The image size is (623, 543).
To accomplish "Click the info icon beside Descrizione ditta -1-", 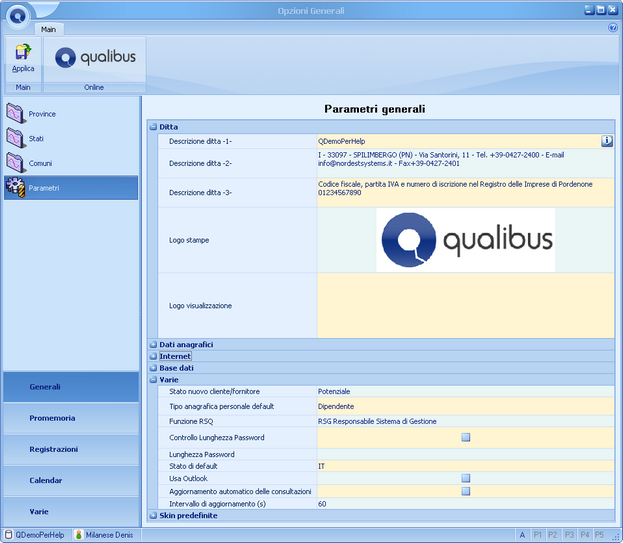I will 607,141.
